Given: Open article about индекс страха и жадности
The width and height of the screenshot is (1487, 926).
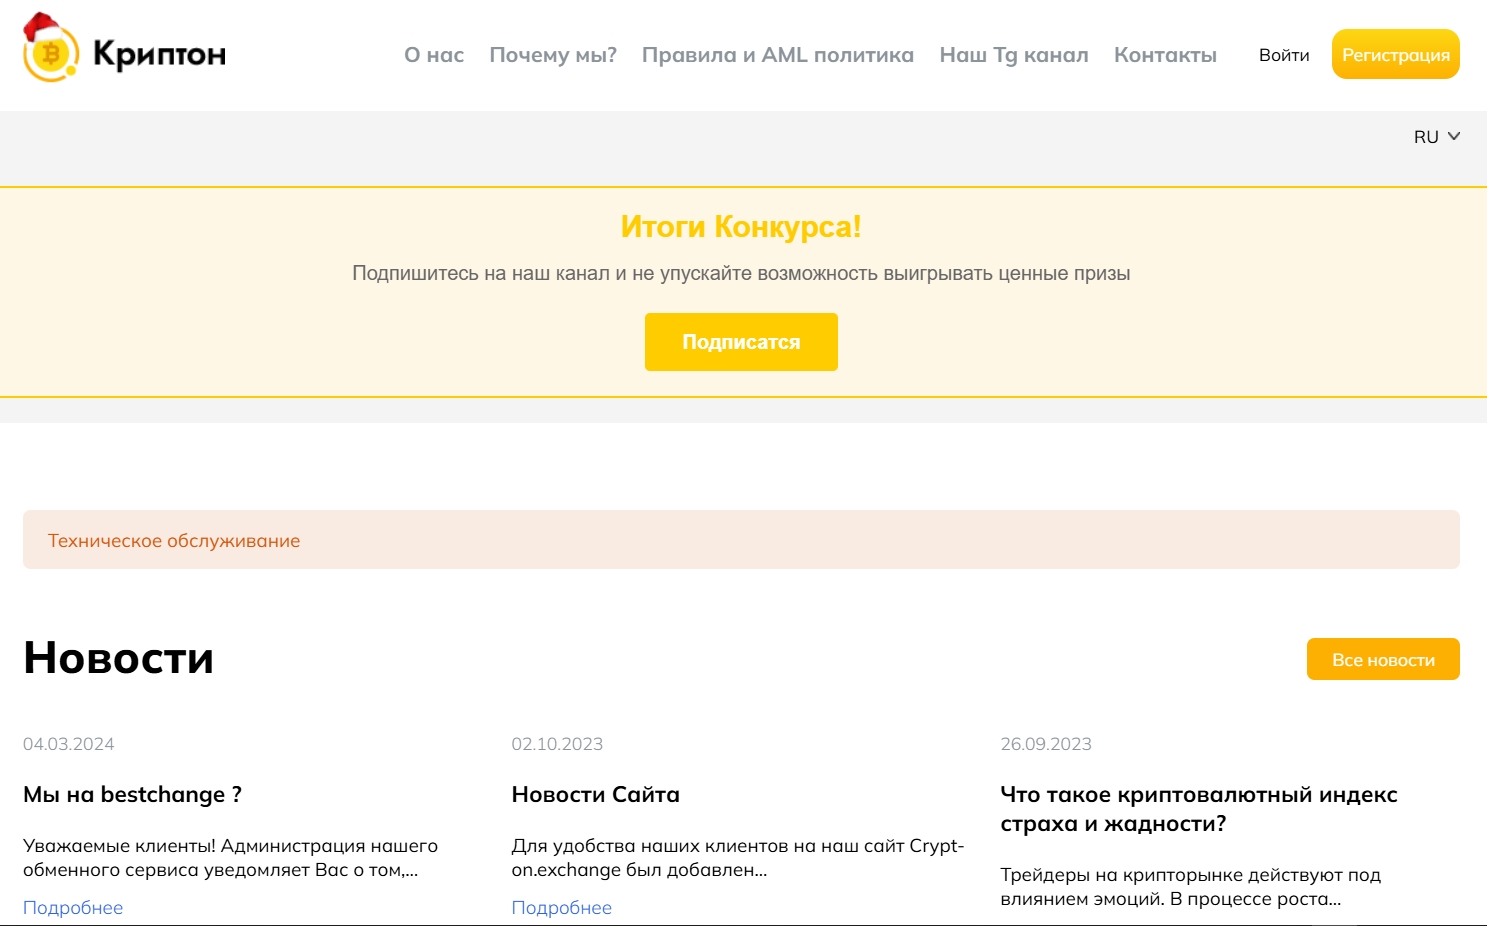Looking at the screenshot, I should (x=1199, y=809).
